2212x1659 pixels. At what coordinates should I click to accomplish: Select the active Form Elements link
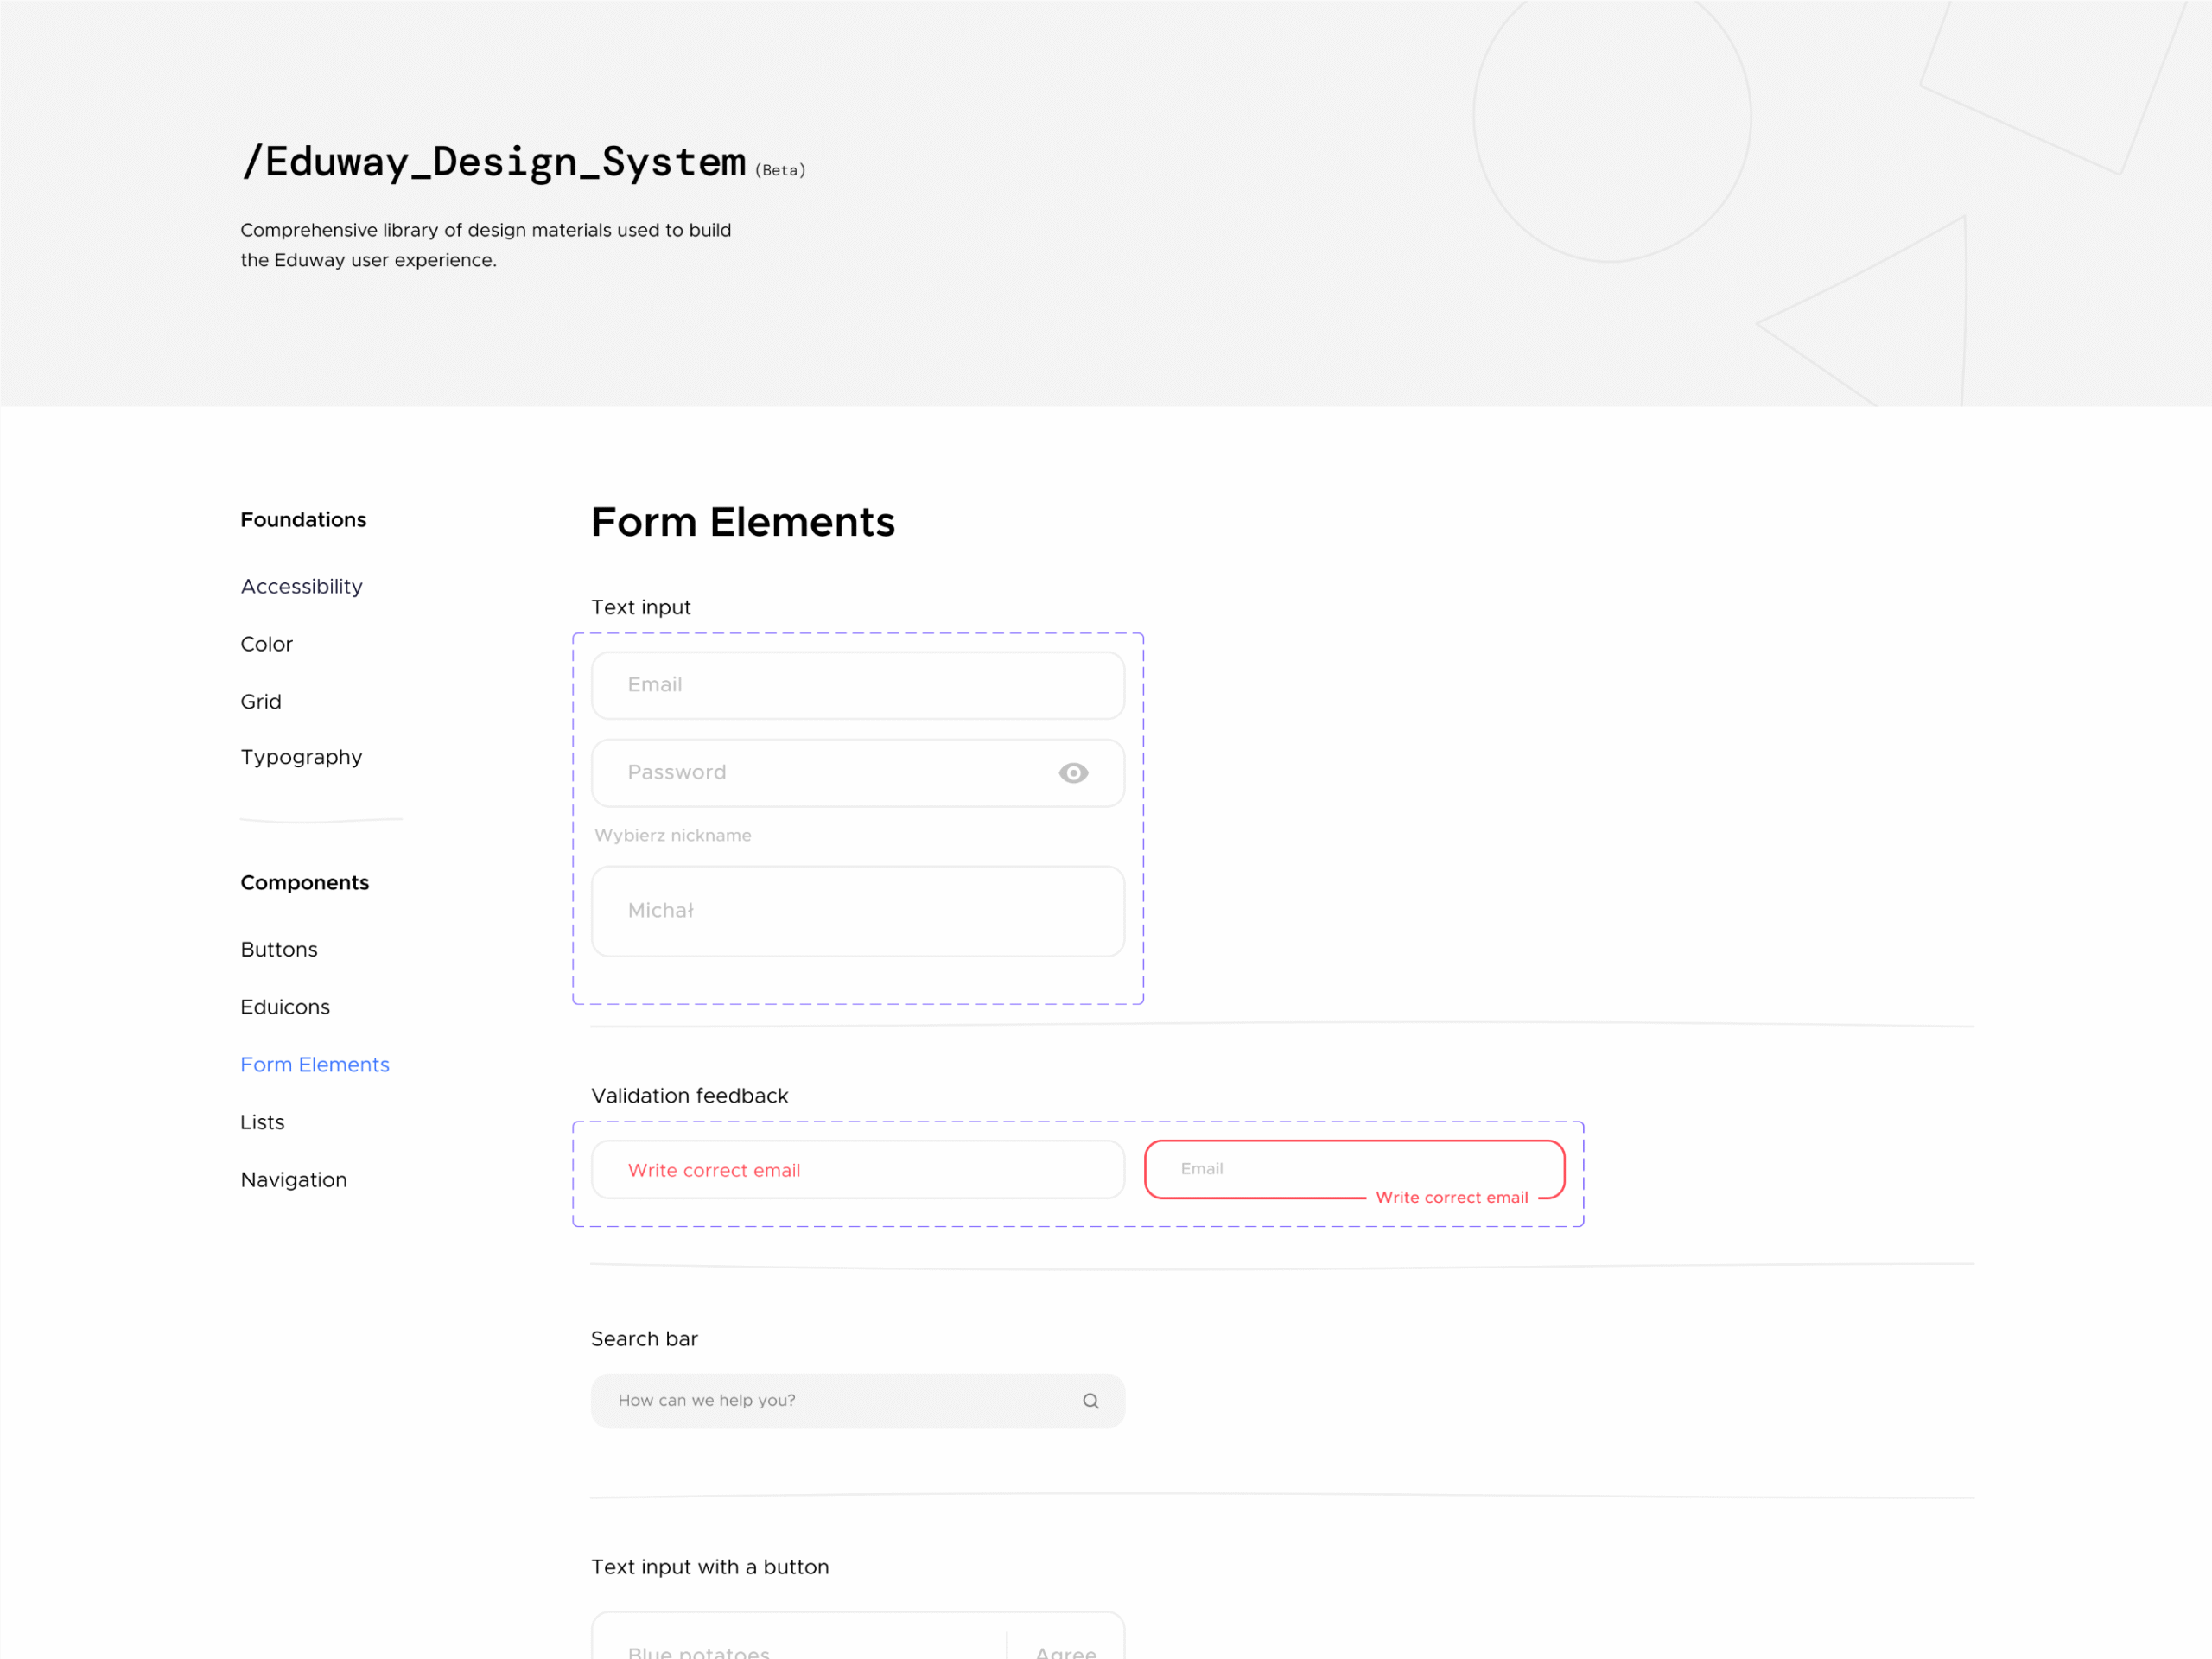point(315,1064)
